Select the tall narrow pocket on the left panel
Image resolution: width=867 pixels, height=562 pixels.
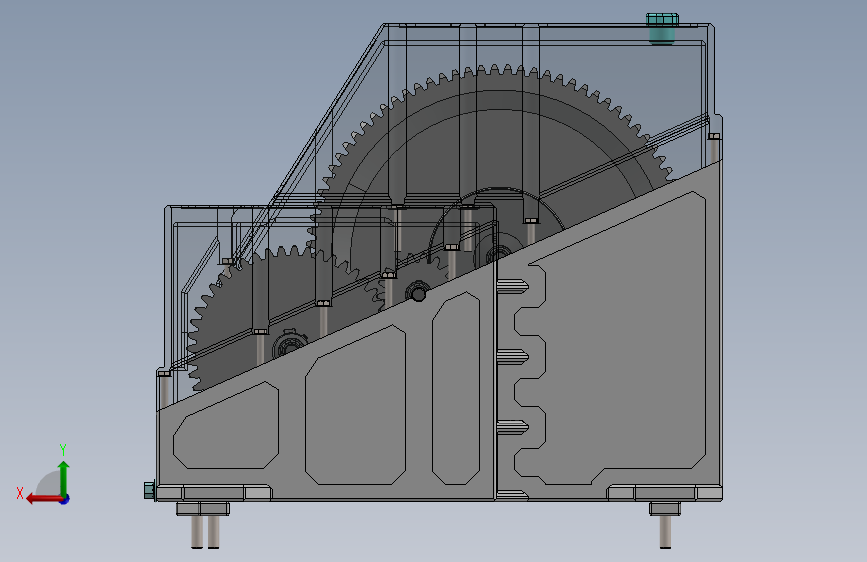coord(456,389)
